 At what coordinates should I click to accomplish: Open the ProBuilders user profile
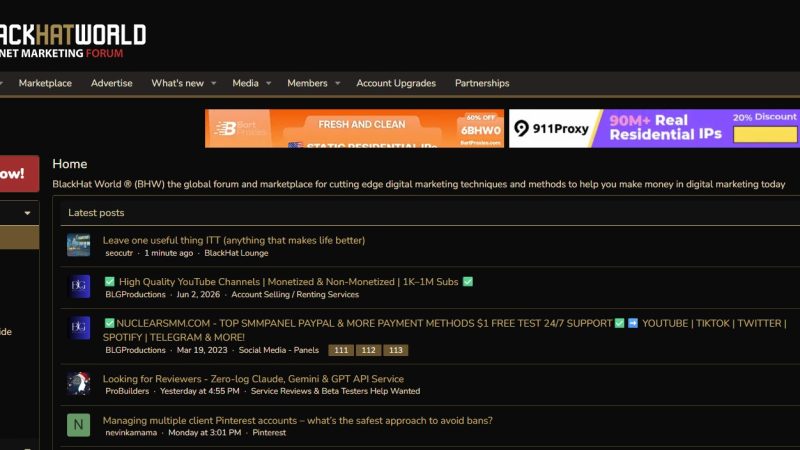pos(127,391)
